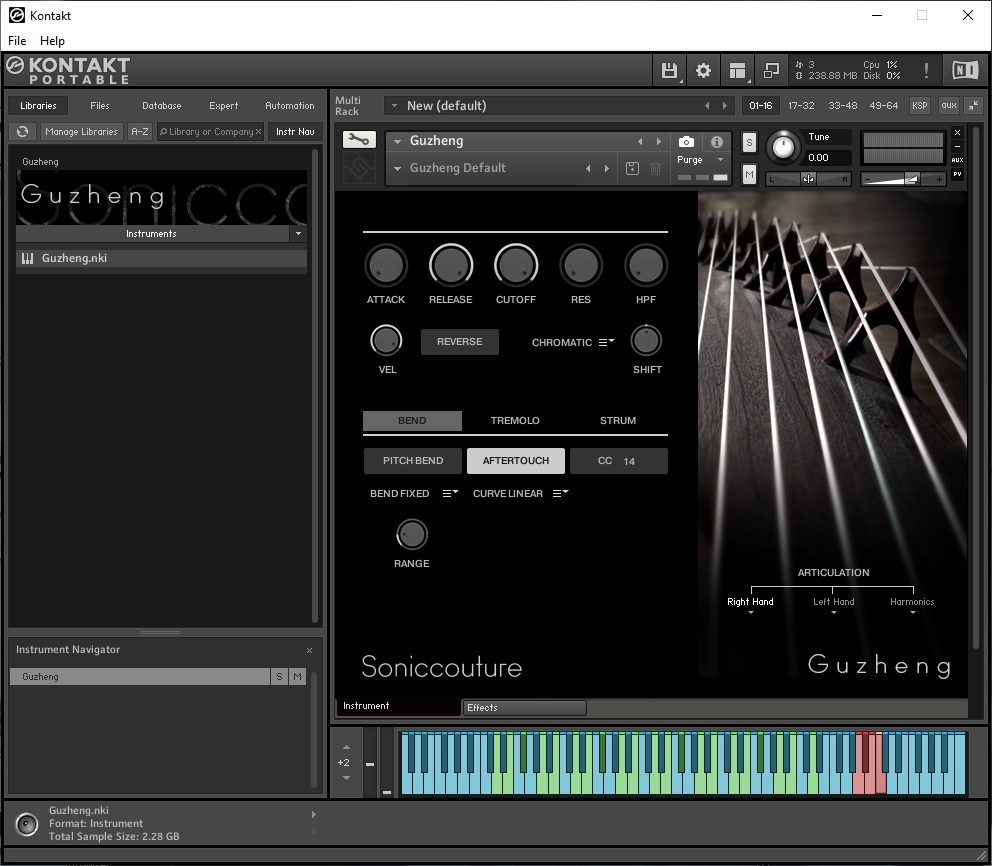Toggle the AUX sends button
This screenshot has height=866, width=992.
(957, 160)
